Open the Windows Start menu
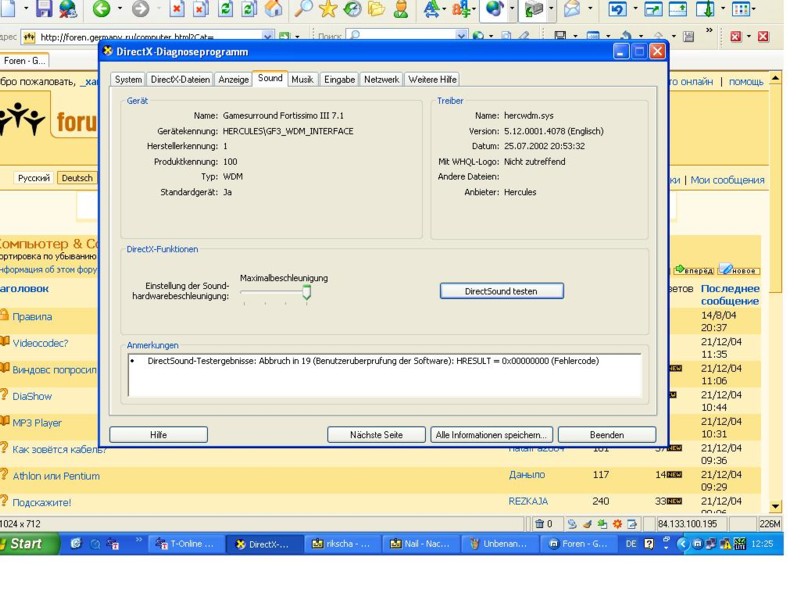800x600 pixels. pos(26,544)
